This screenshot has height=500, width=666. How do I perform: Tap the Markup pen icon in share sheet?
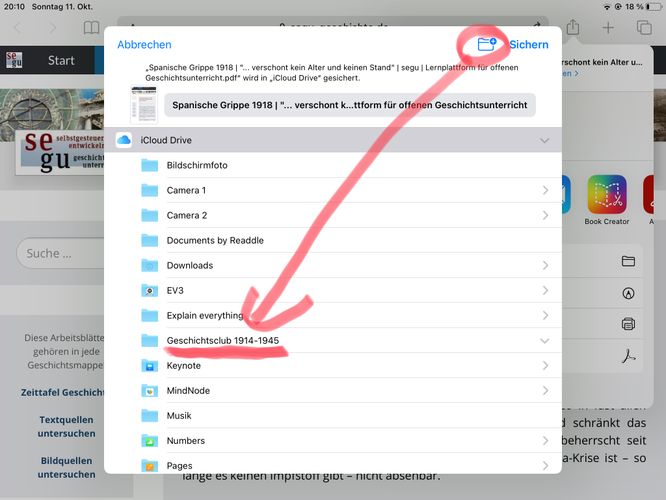[x=628, y=293]
